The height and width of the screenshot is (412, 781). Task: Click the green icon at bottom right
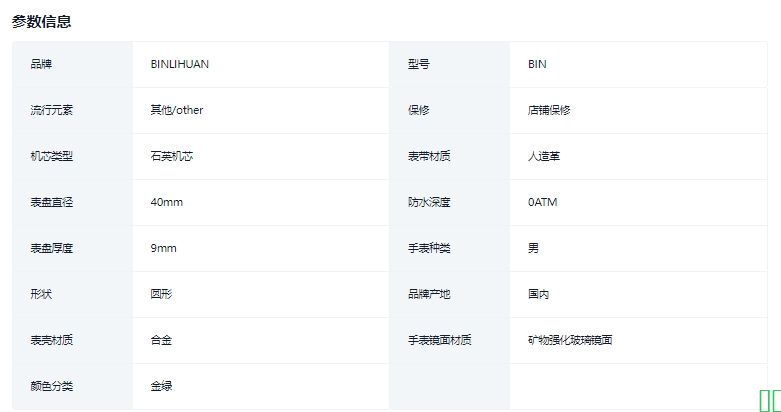(769, 400)
